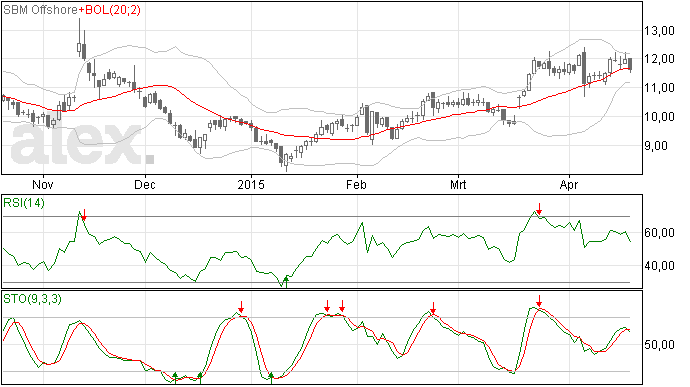Click the stochastic 50,00 axis value
Screen dimensions: 690x387
pos(659,345)
